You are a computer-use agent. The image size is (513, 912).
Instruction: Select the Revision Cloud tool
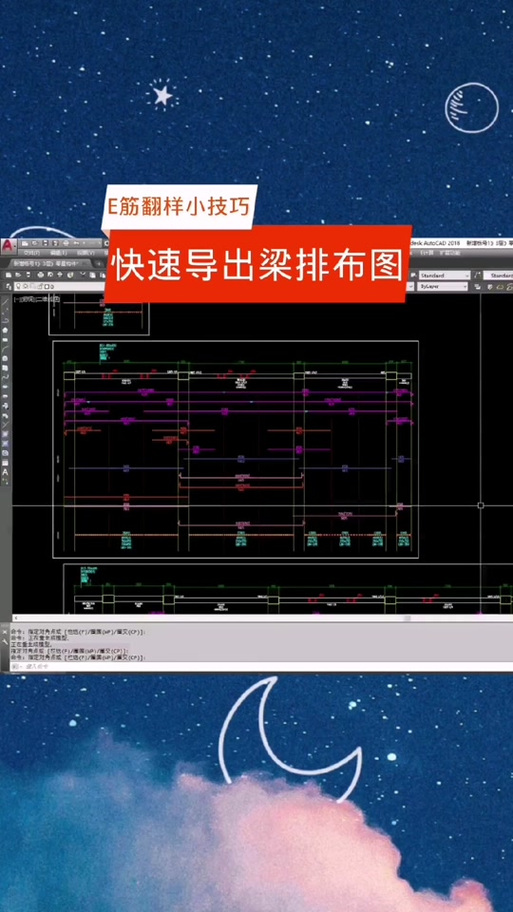click(5, 368)
